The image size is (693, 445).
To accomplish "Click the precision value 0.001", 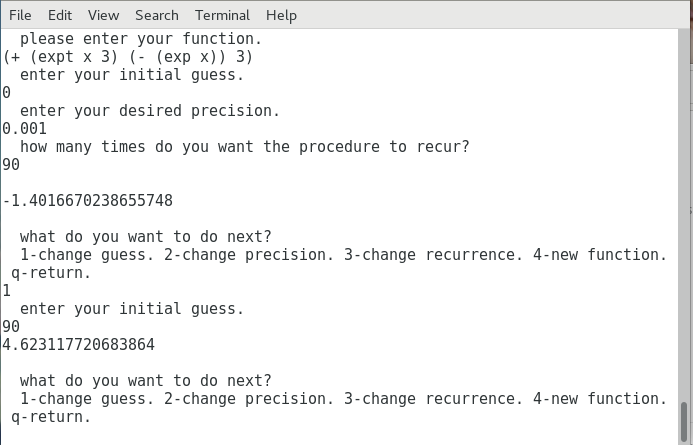I will tap(24, 129).
